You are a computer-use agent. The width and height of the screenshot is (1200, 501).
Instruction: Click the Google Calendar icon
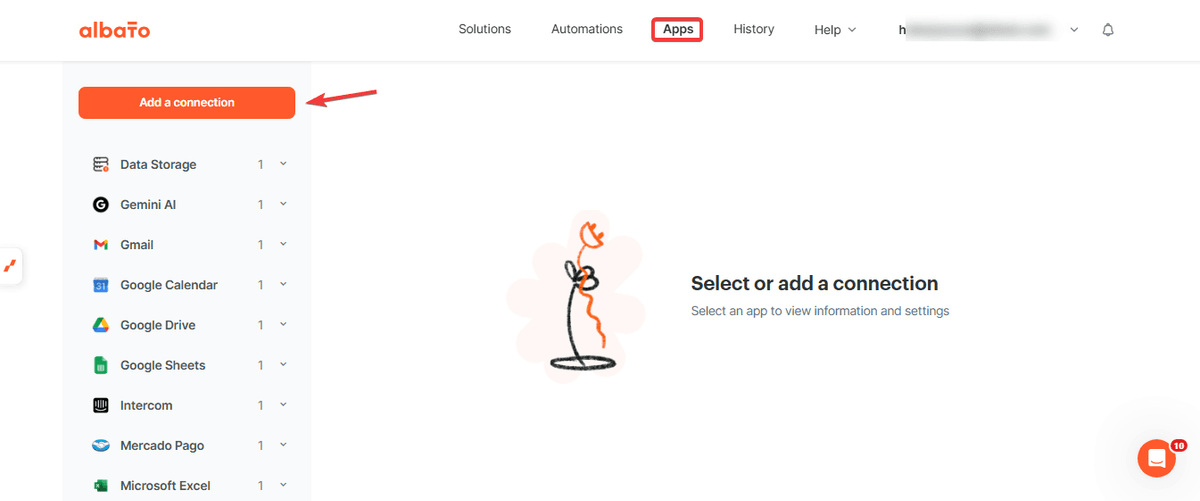(x=101, y=285)
